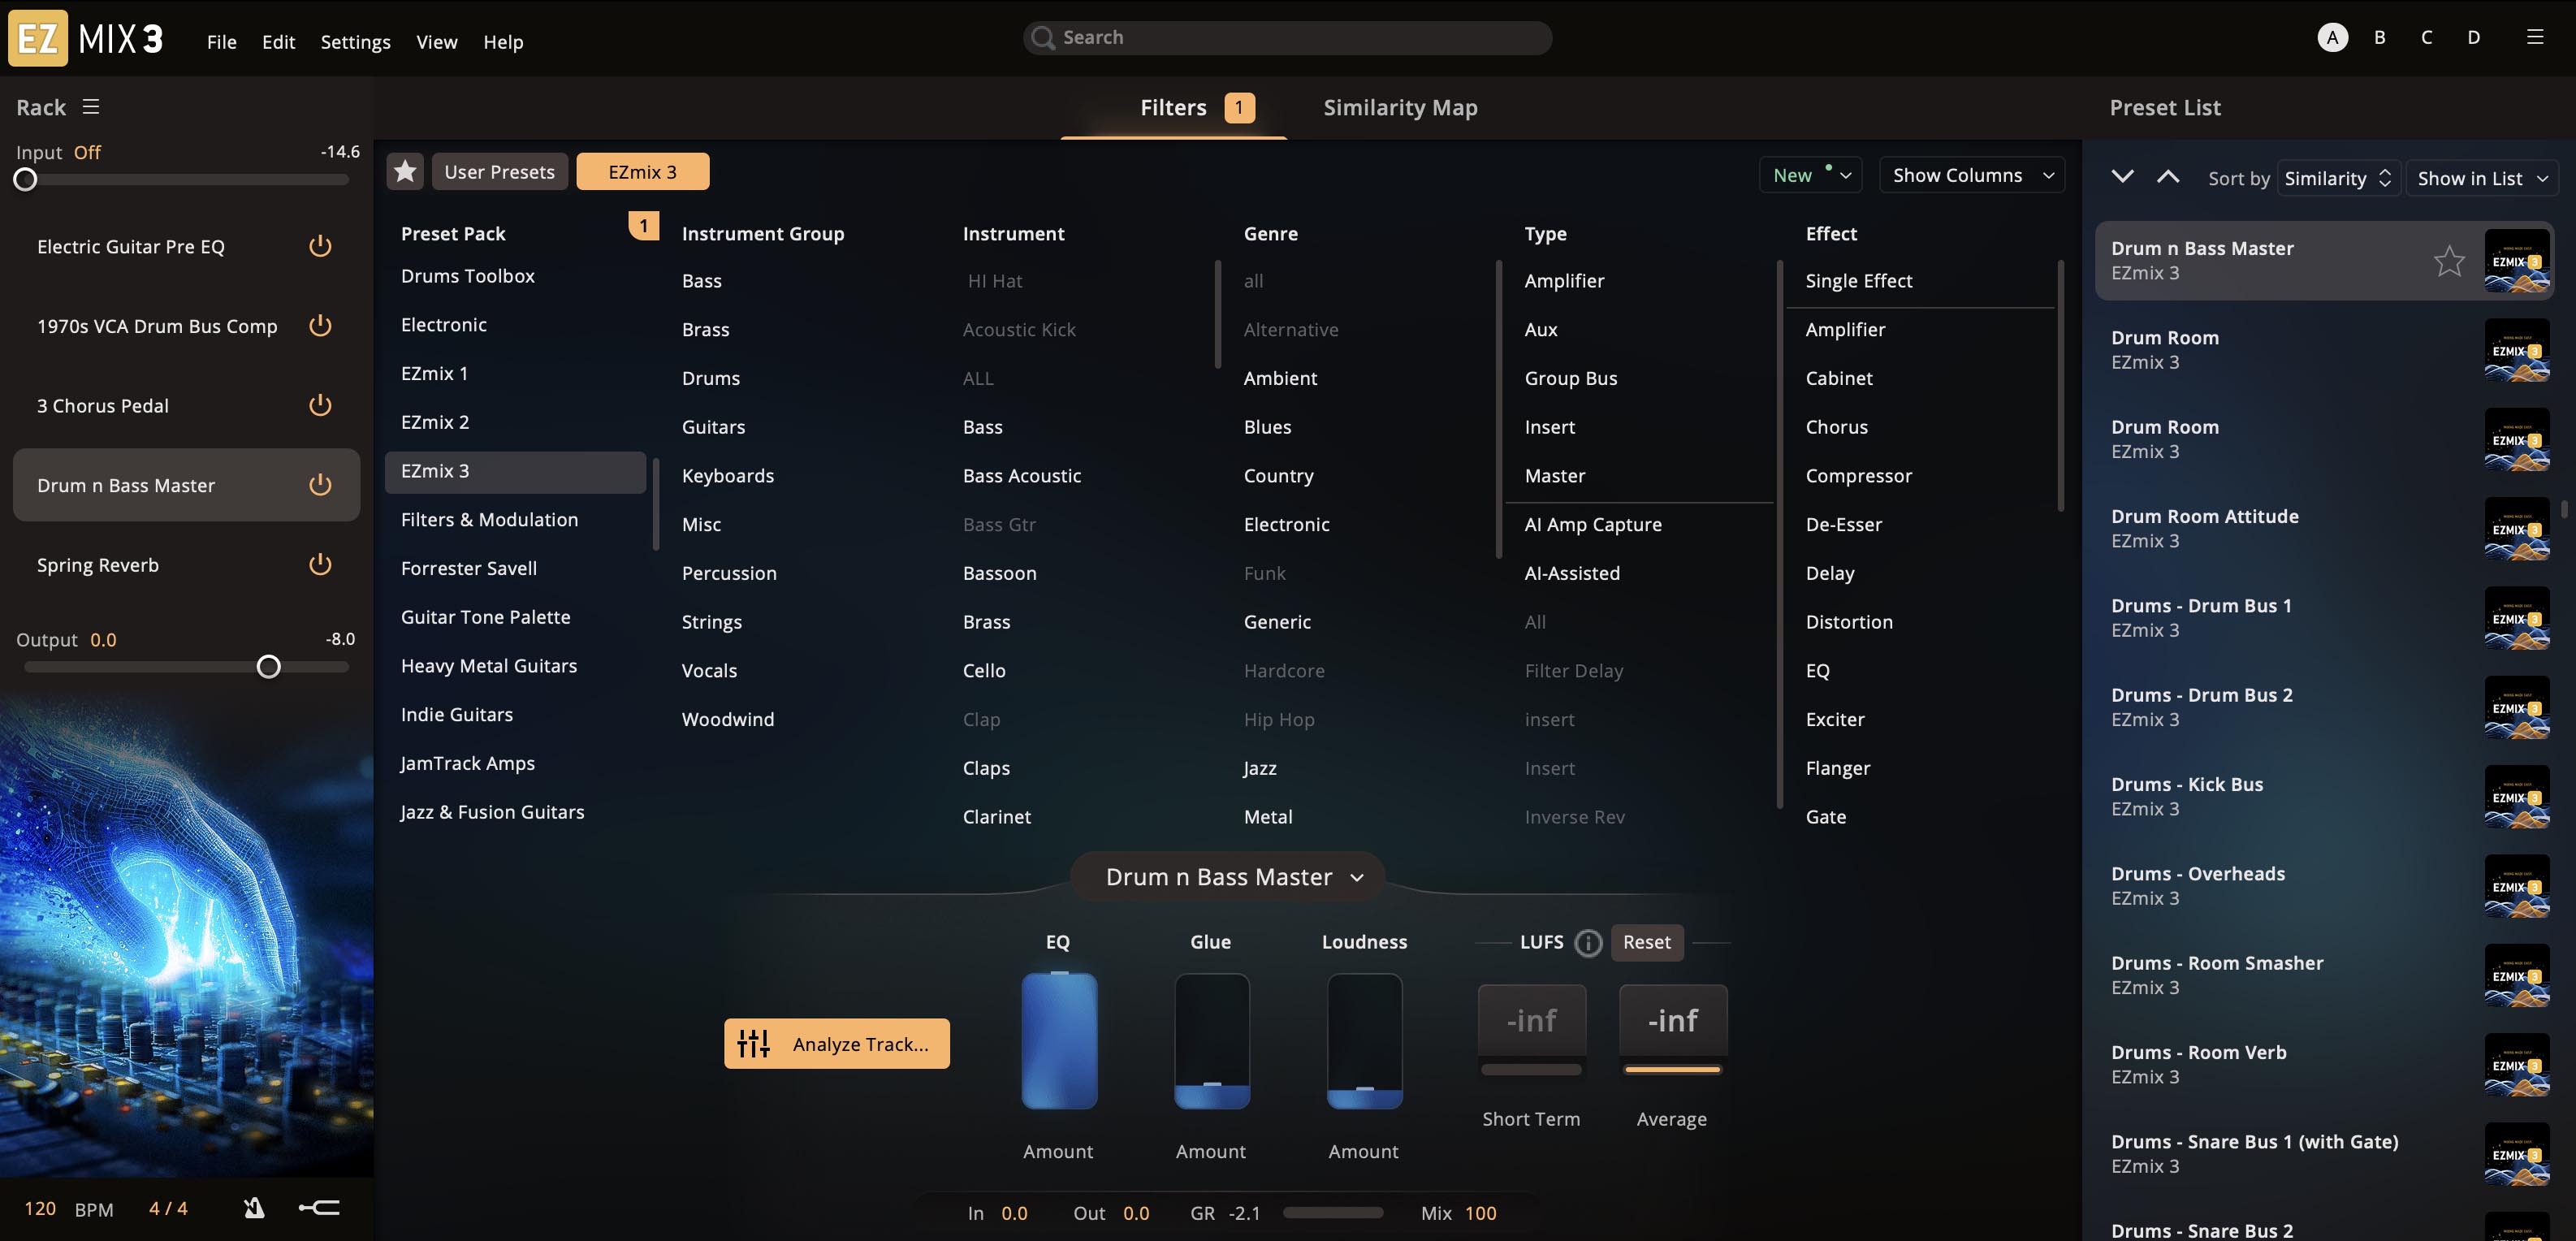The image size is (2576, 1241).
Task: Select Master in the Type column
Action: [1555, 476]
